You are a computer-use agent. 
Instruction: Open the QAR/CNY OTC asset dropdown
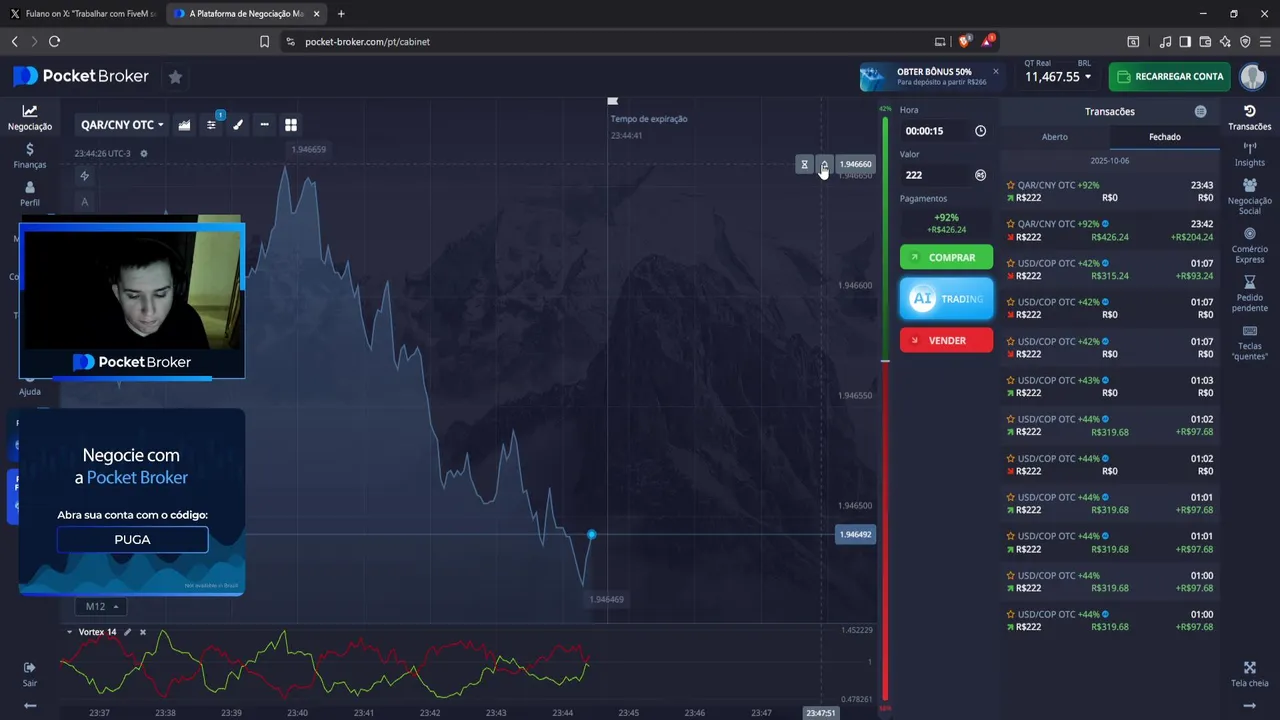(x=122, y=125)
